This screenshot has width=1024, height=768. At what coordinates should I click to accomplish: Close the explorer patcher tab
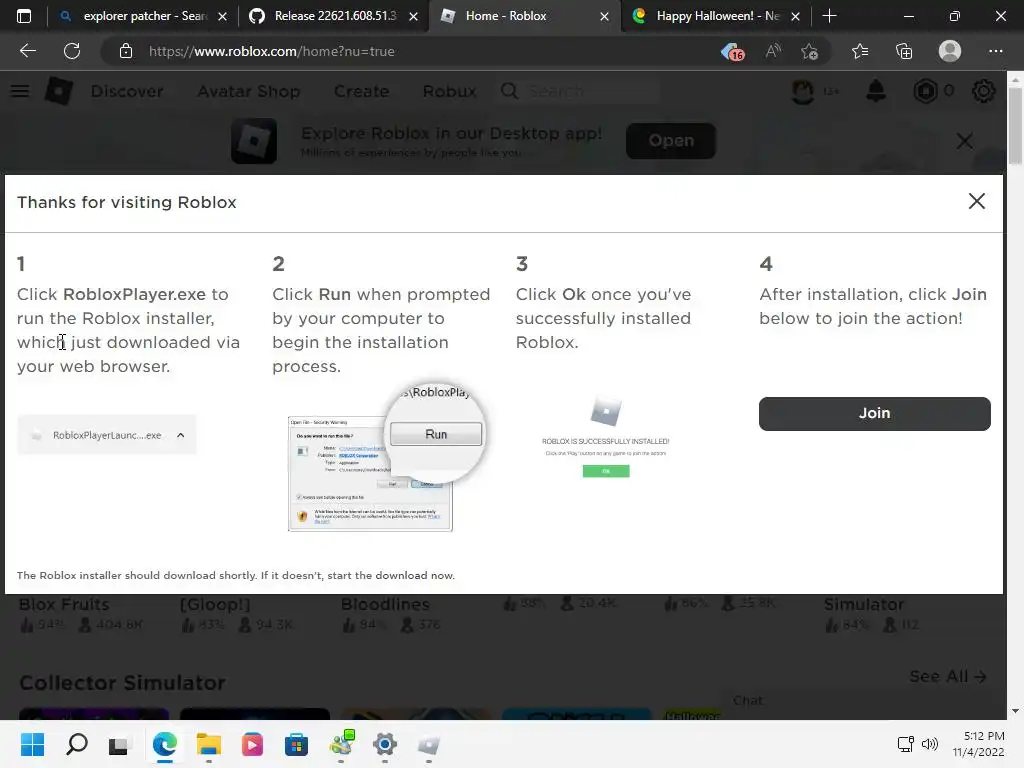click(222, 16)
